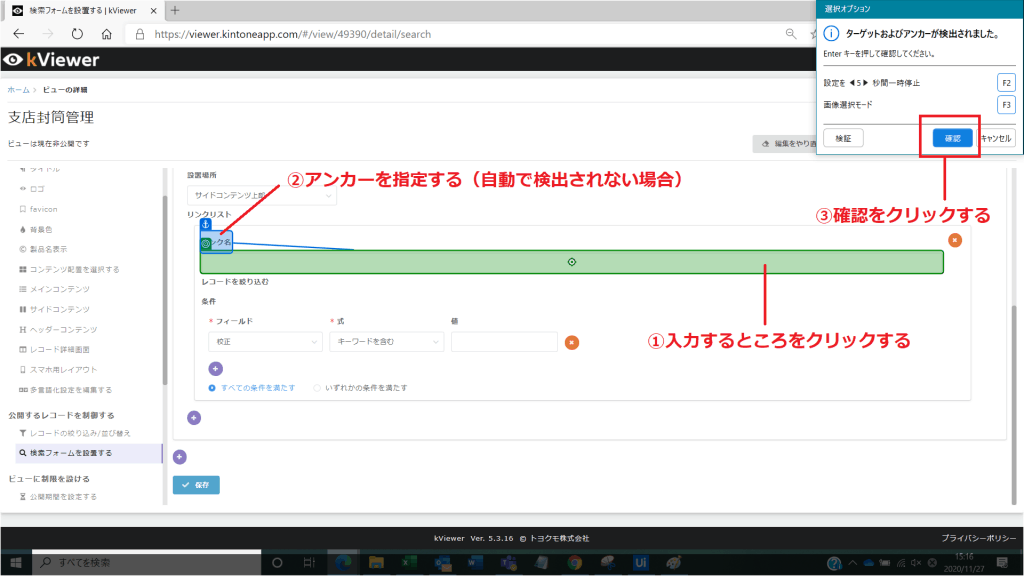Click the キャンセル button in the dialog
Screen dimensions: 1024x576
point(997,138)
